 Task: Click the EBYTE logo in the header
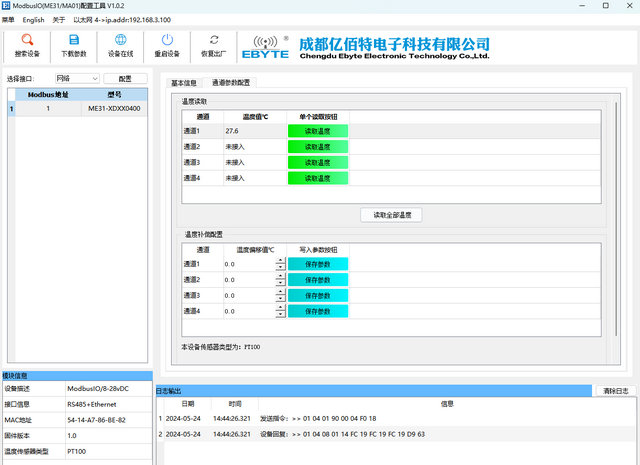(x=267, y=48)
